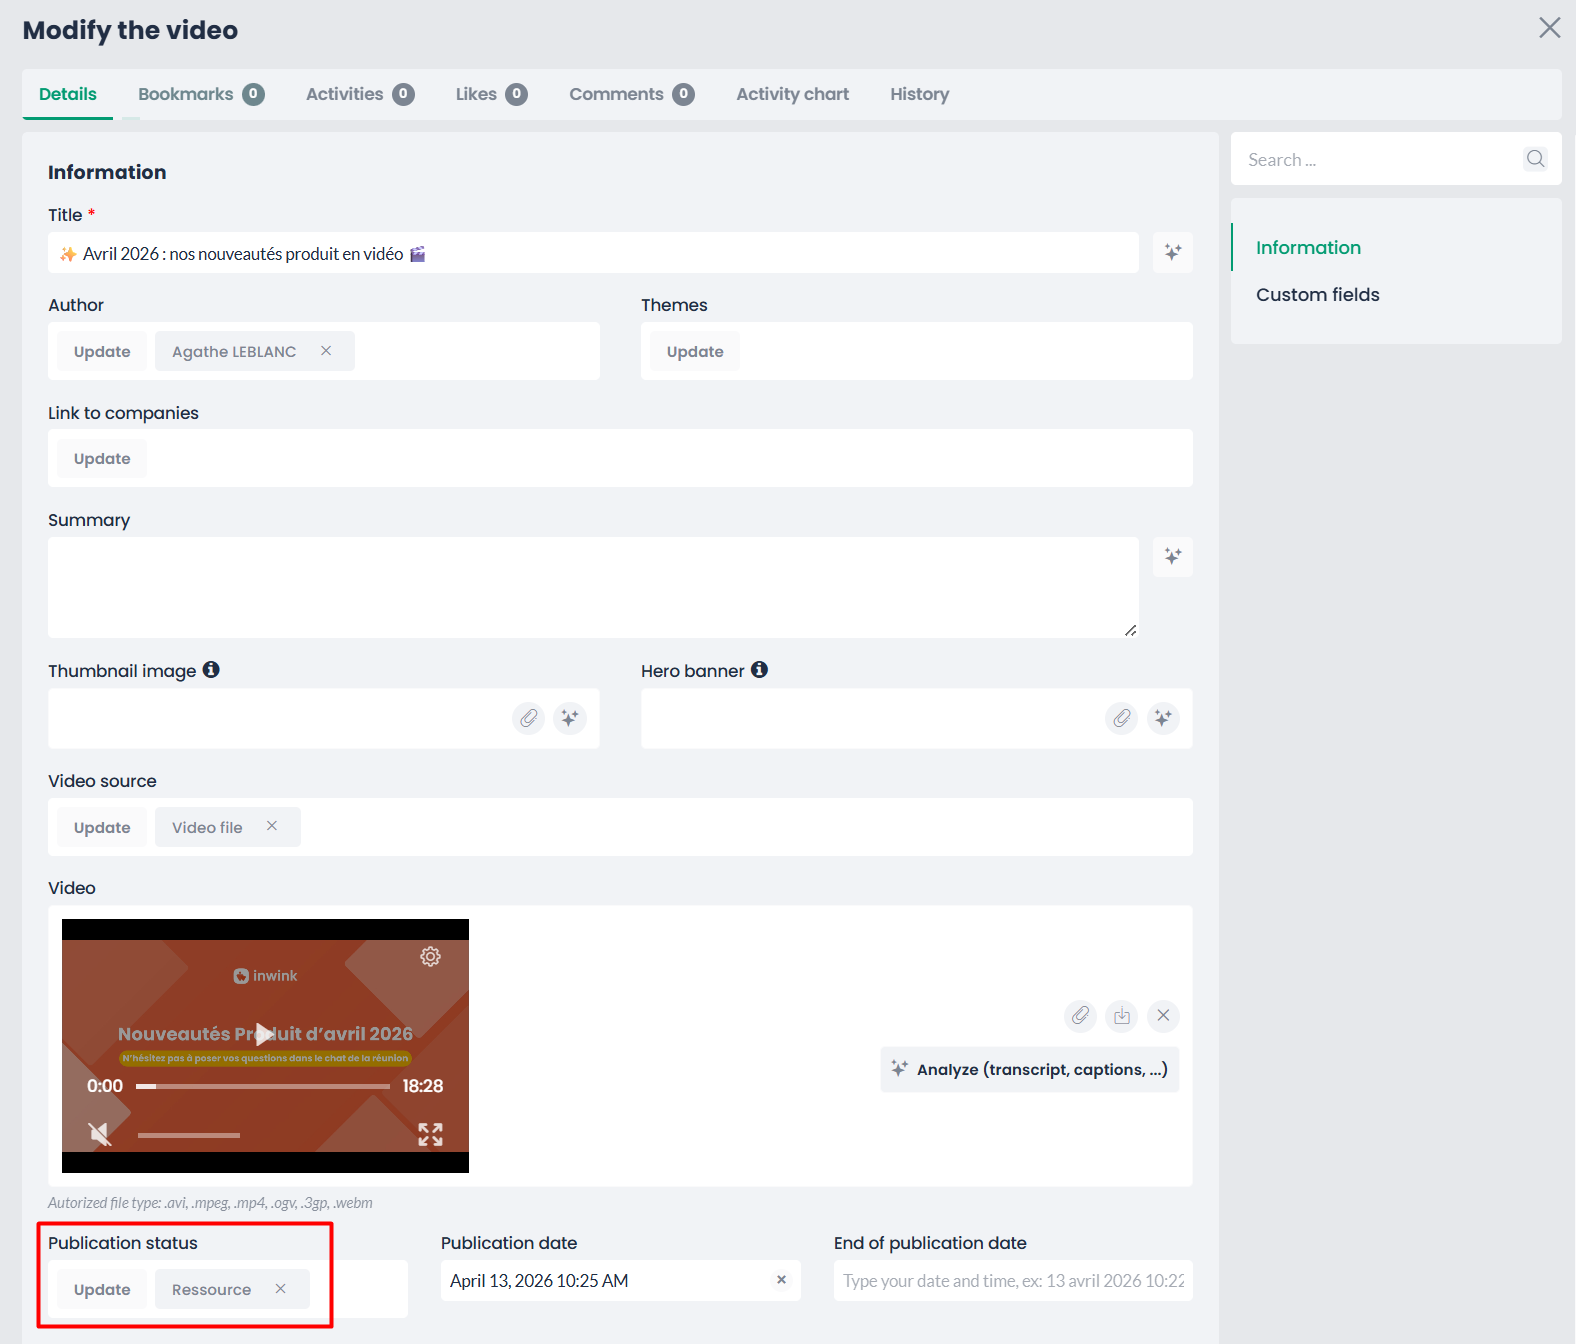Open video player settings gear
Image resolution: width=1576 pixels, height=1344 pixels.
[x=430, y=957]
